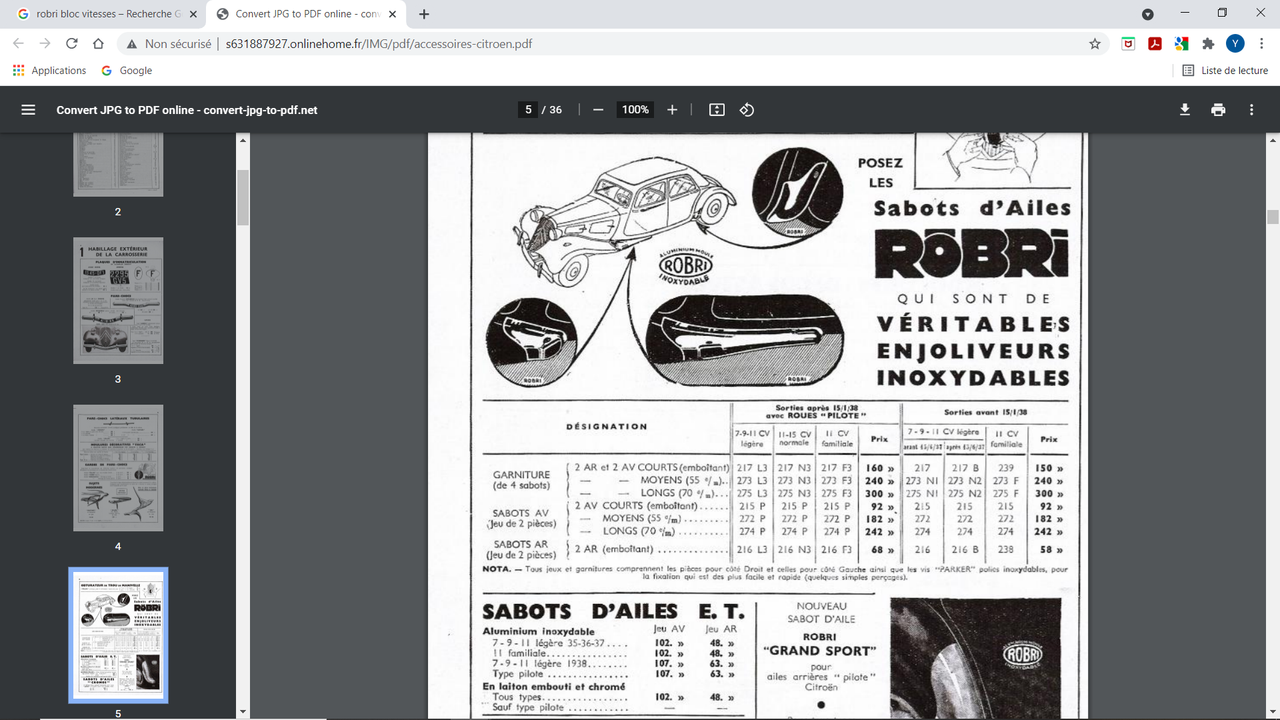The height and width of the screenshot is (720, 1280).
Task: Click the thumbnail sidebar scrollbar handle
Action: coord(242,197)
